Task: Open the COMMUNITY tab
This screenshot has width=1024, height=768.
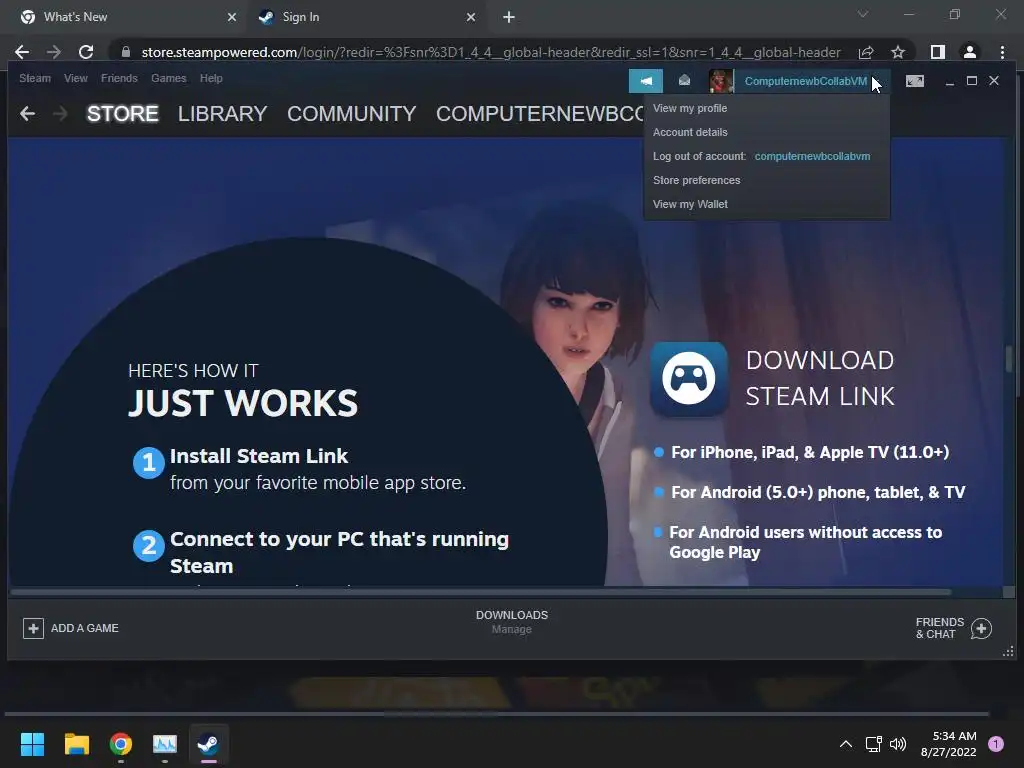Action: coord(351,114)
